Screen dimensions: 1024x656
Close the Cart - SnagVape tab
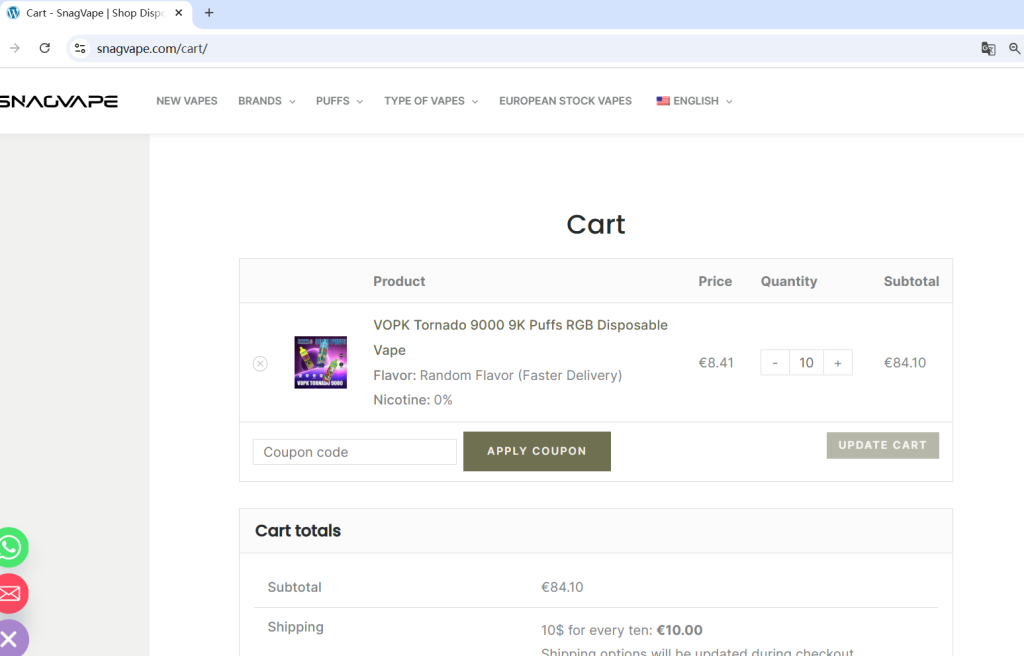[x=178, y=12]
